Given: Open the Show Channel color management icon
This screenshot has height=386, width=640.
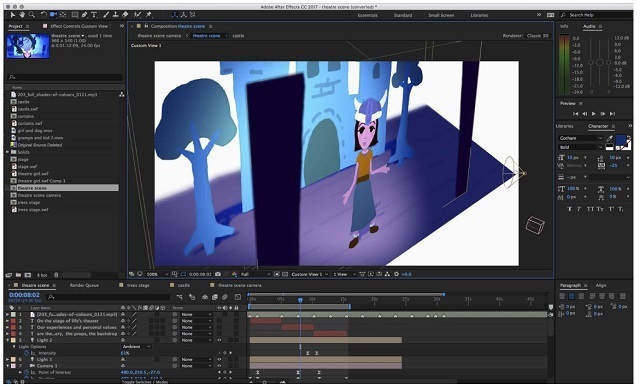Looking at the screenshot, I should point(234,274).
